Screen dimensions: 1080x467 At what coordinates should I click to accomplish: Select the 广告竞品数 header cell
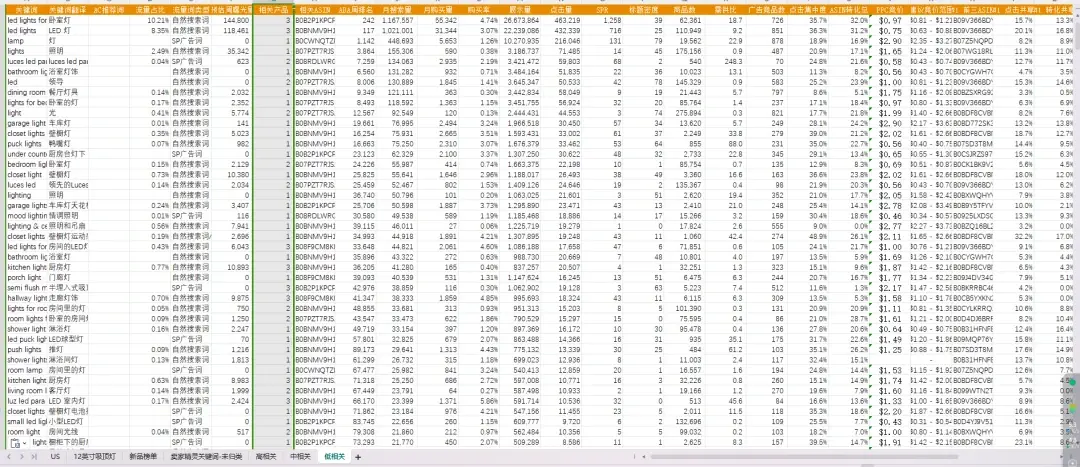766,11
